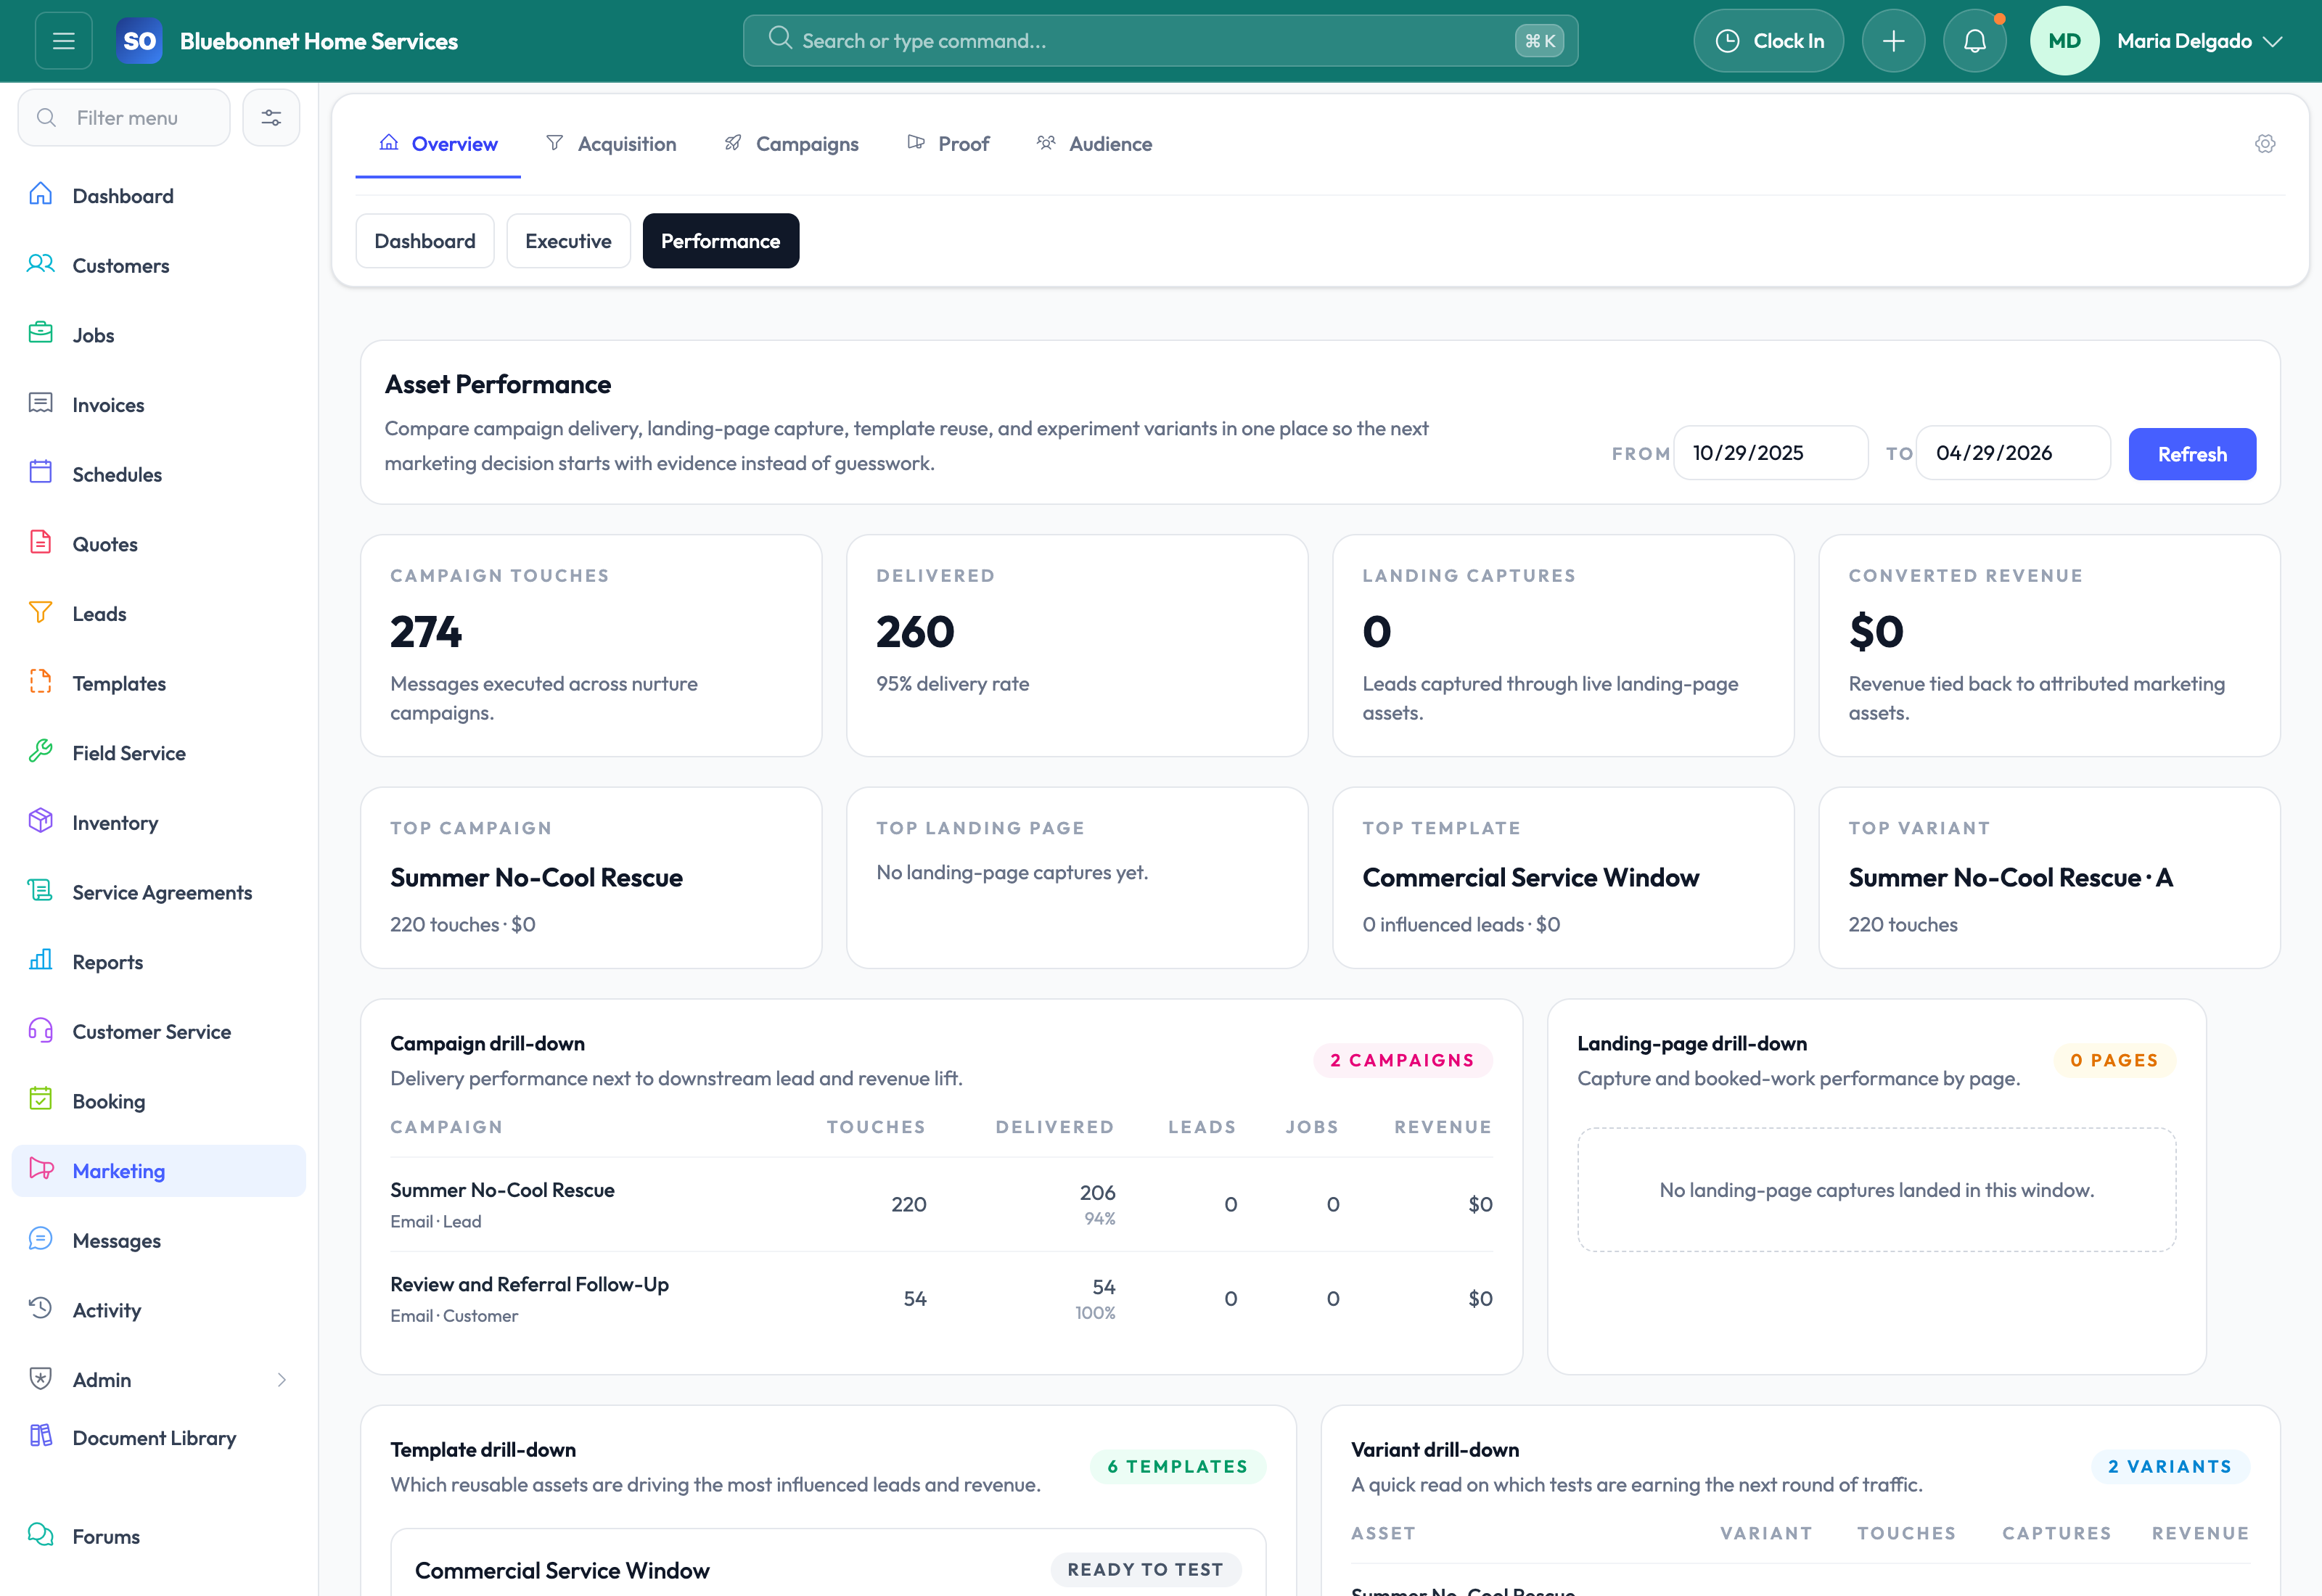Switch to the Overview tab
The height and width of the screenshot is (1596, 2322).
pyautogui.click(x=438, y=144)
